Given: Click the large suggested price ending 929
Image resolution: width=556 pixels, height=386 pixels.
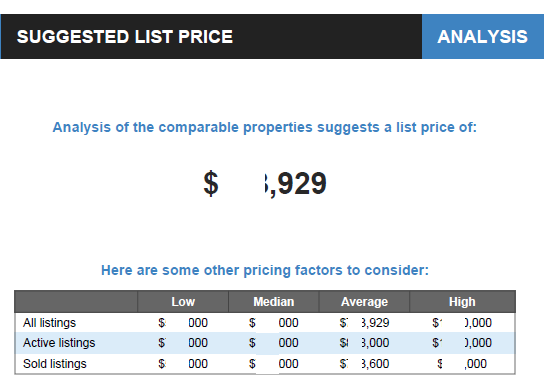Looking at the screenshot, I should pos(265,183).
